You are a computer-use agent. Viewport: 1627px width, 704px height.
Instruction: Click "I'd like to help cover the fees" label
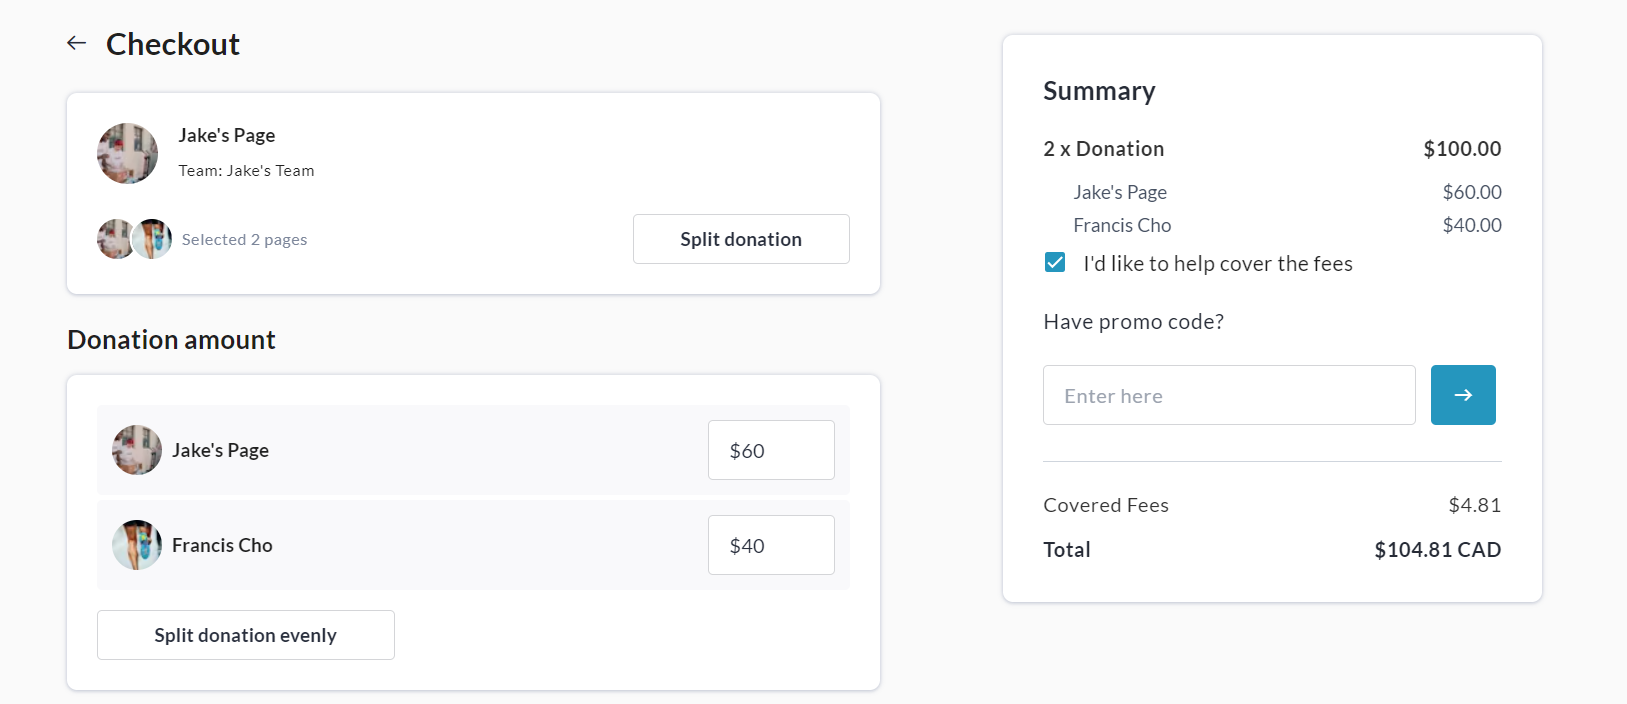click(x=1217, y=264)
